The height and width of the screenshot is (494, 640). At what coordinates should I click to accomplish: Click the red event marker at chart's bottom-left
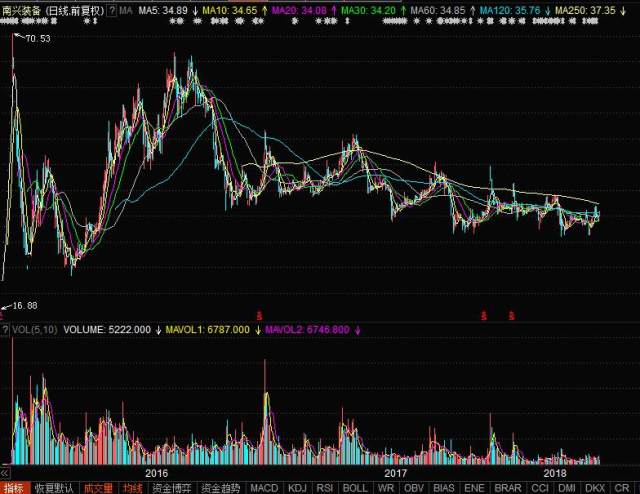coord(3,314)
